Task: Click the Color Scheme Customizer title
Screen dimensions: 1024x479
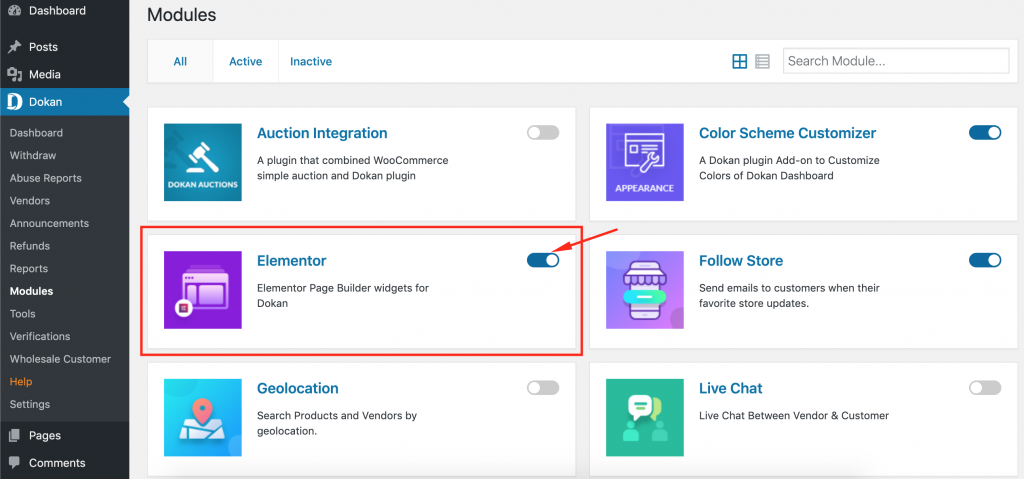Action: [x=788, y=133]
